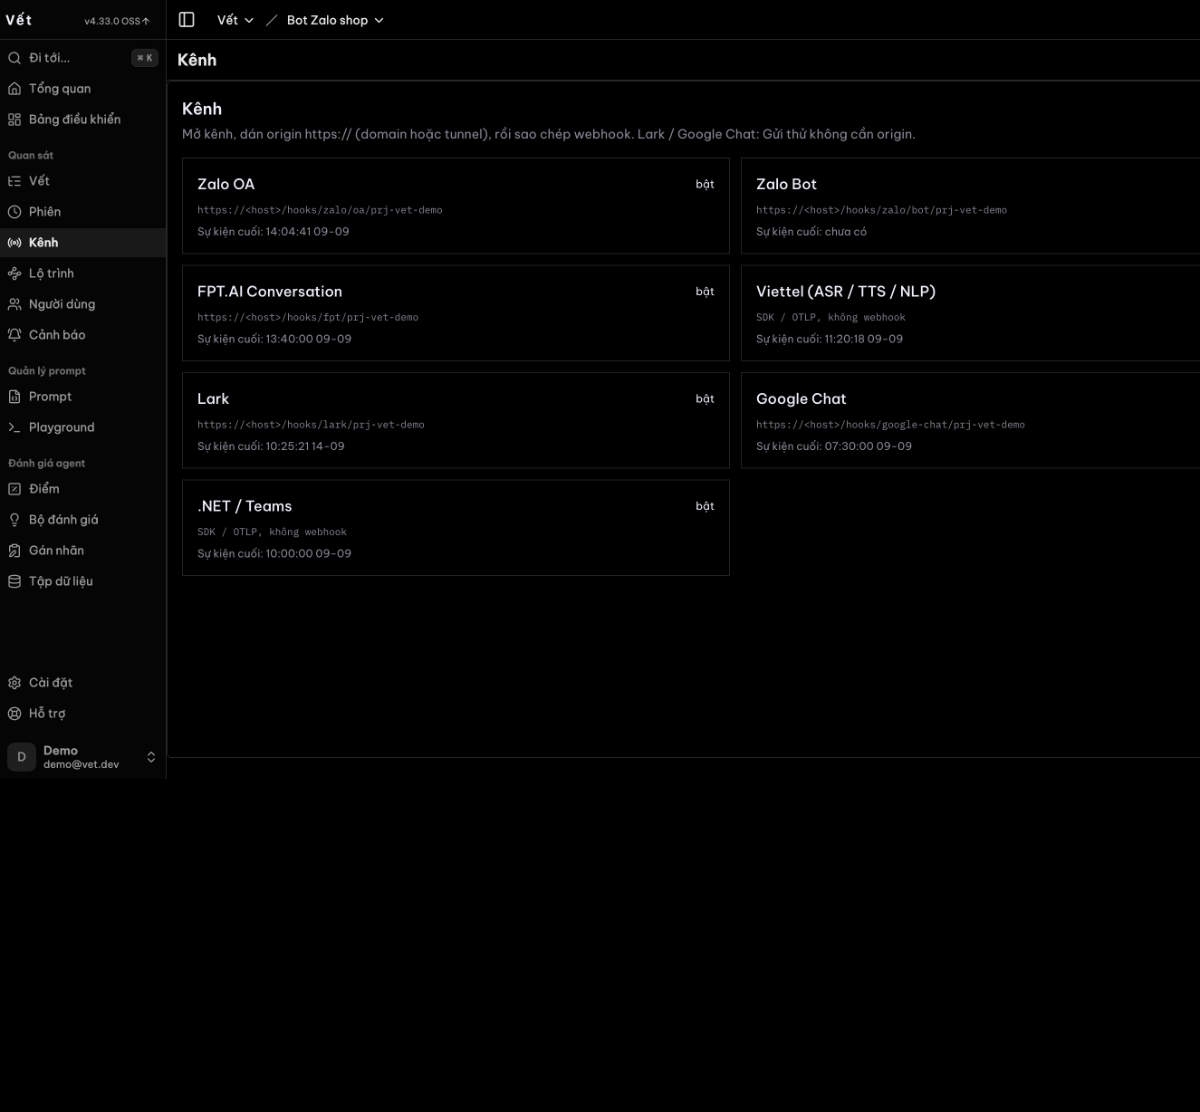This screenshot has height=1112, width=1200.
Task: Toggle the .NET / Teams bật switch
Action: pyautogui.click(x=705, y=506)
